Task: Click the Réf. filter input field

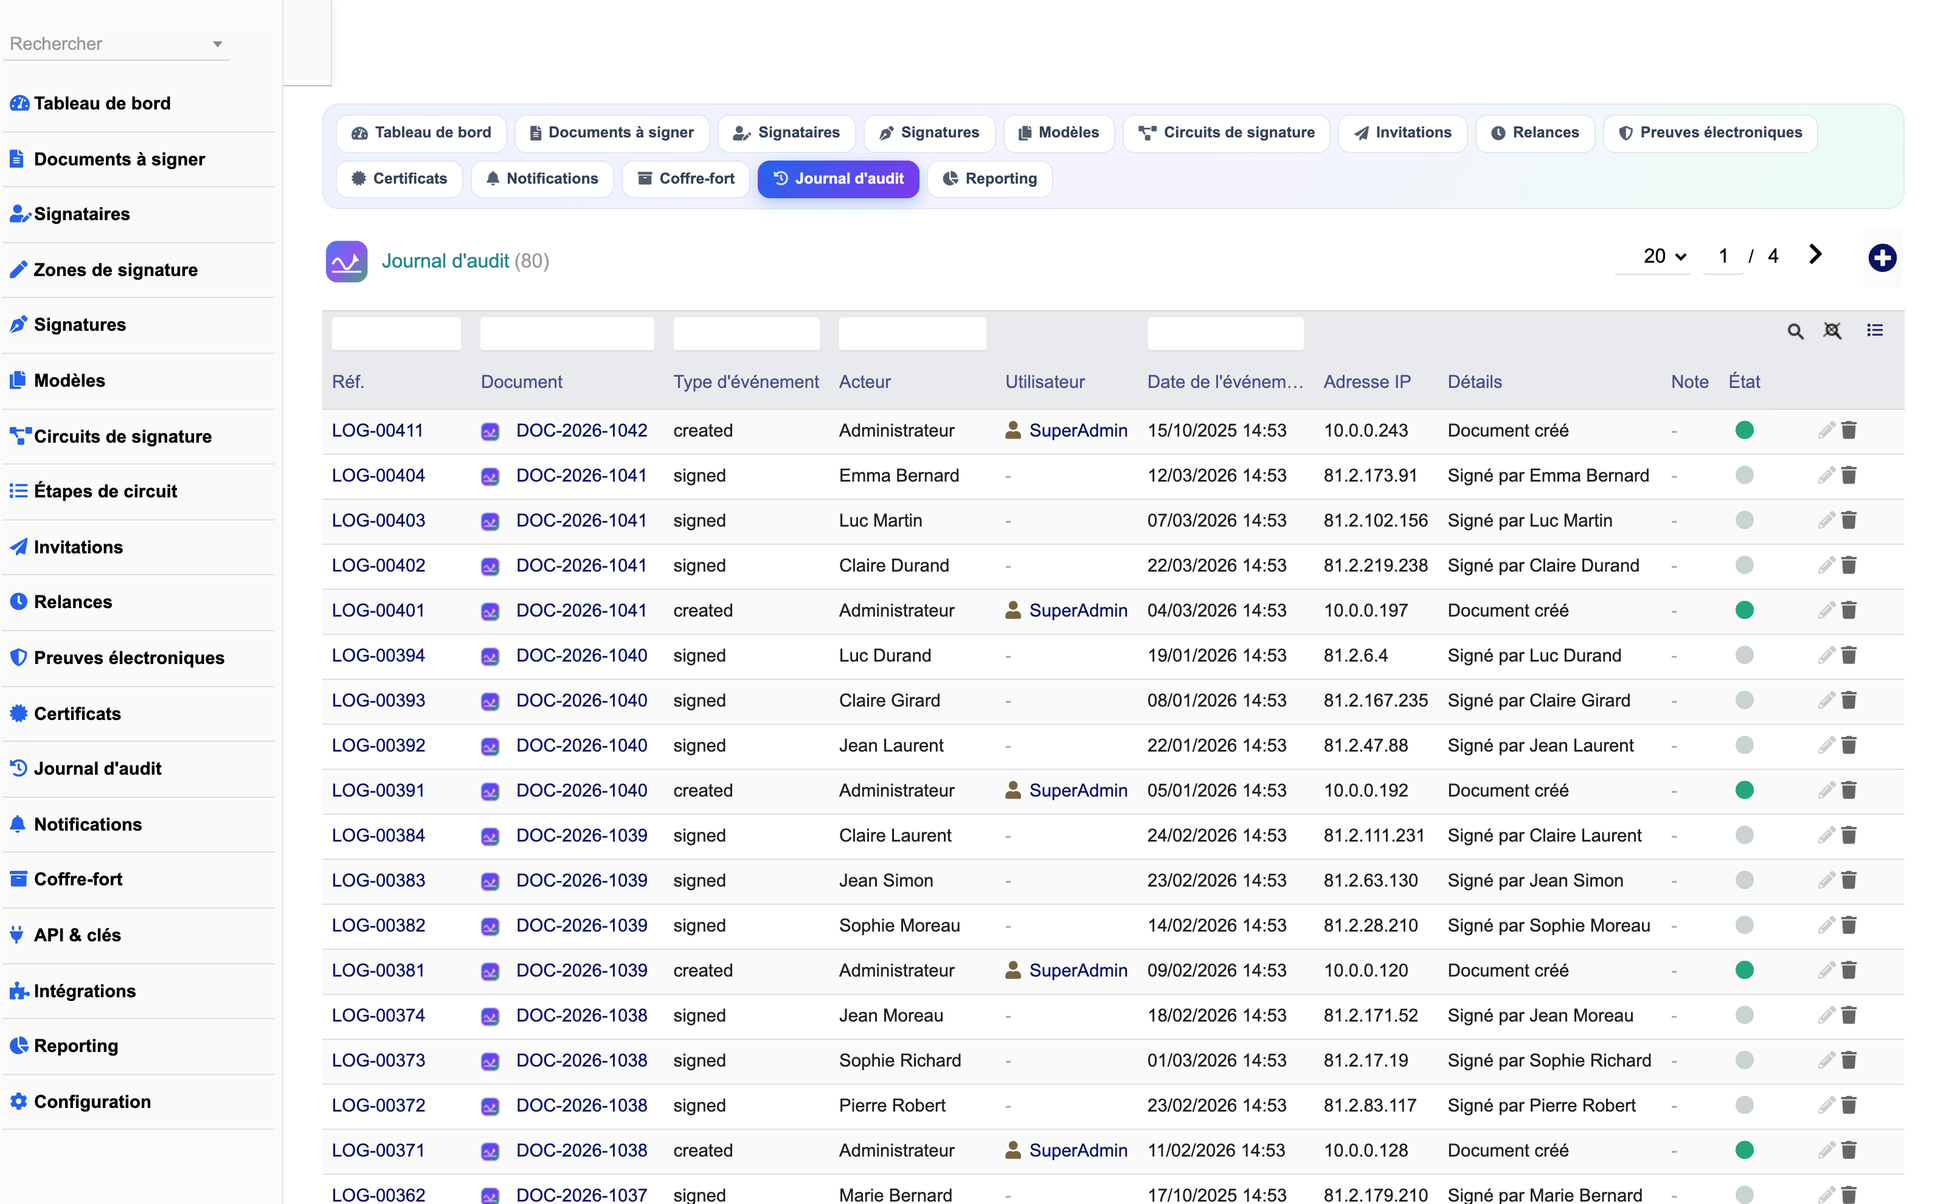Action: click(x=396, y=333)
